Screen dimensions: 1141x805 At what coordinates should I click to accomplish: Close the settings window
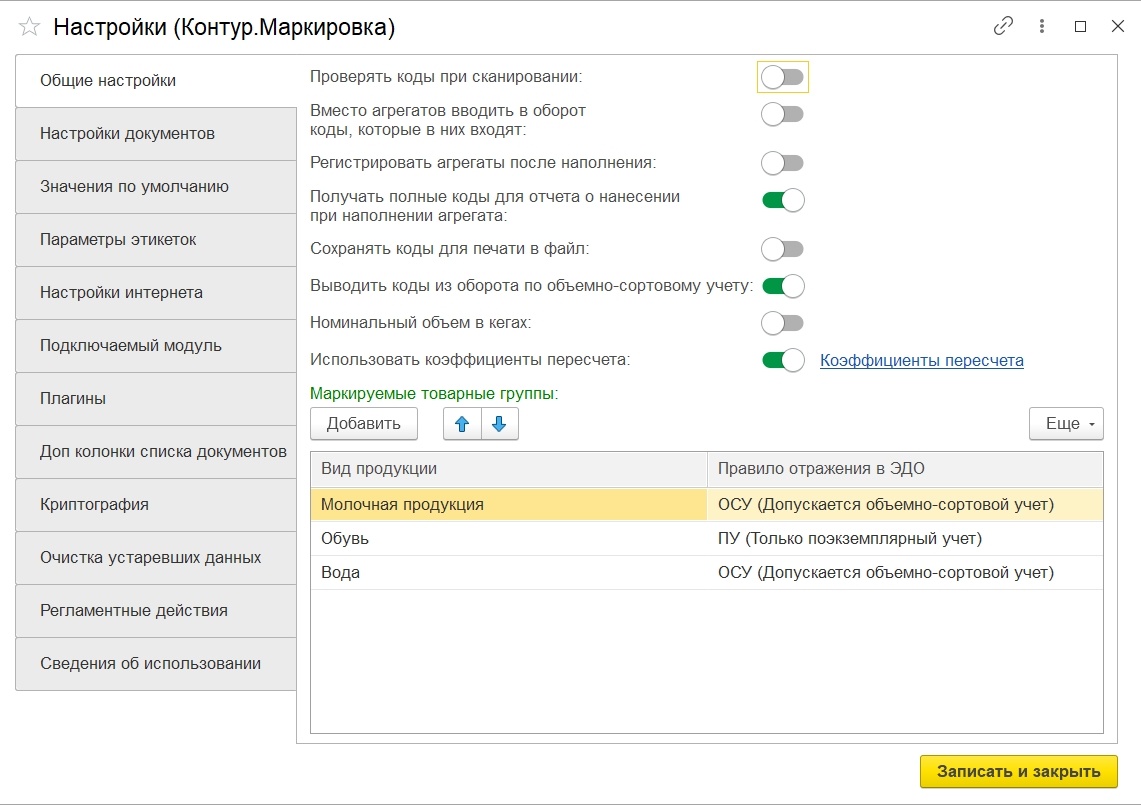[x=1118, y=26]
